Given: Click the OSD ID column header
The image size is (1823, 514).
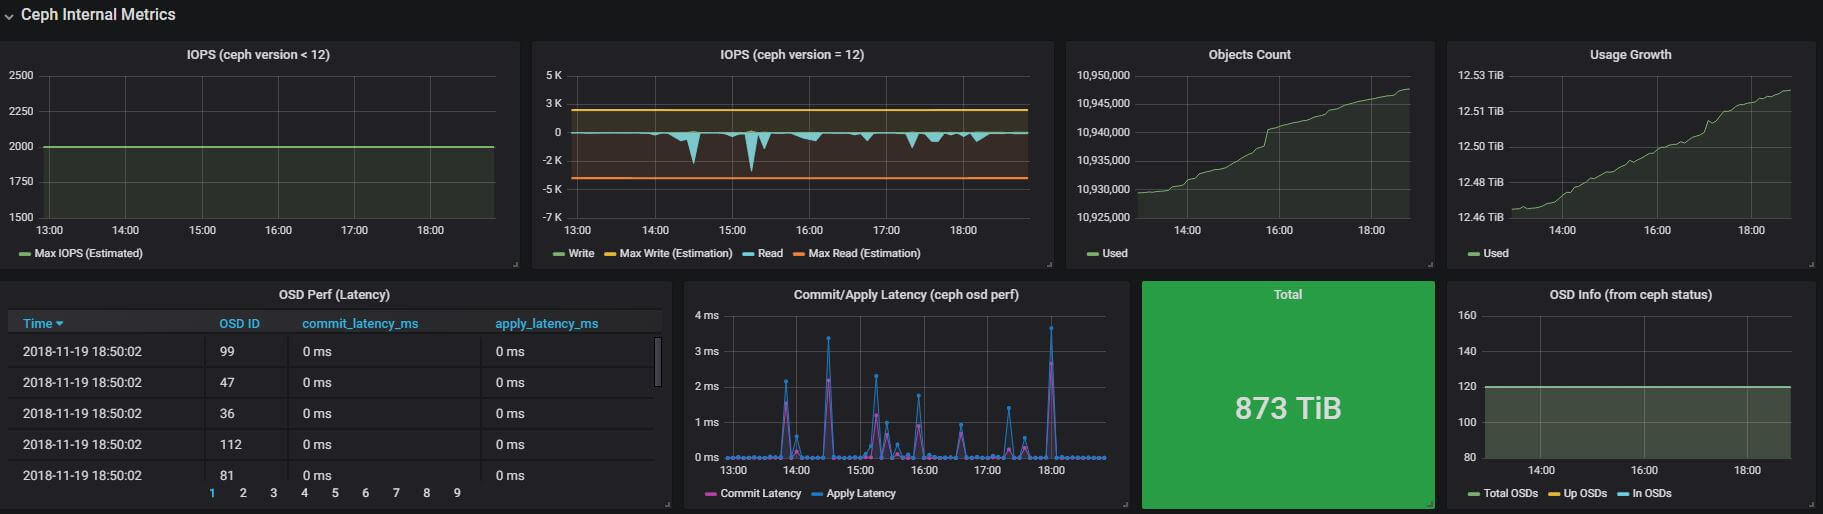Looking at the screenshot, I should (239, 323).
